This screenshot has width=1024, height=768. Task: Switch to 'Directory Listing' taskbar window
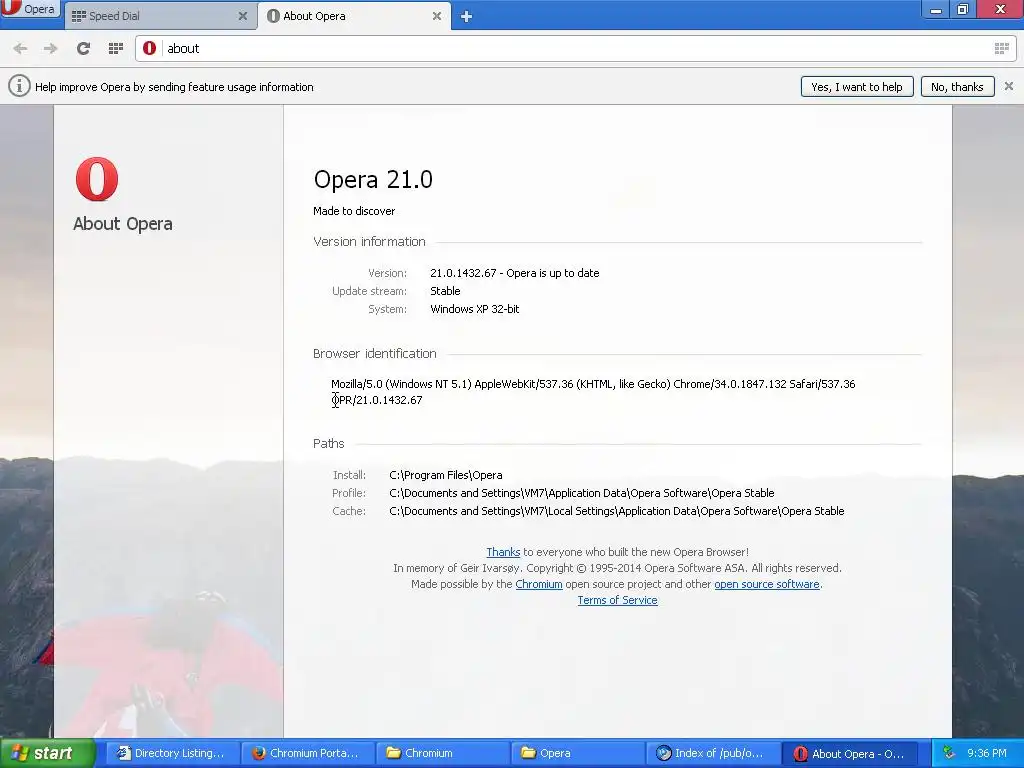click(171, 753)
